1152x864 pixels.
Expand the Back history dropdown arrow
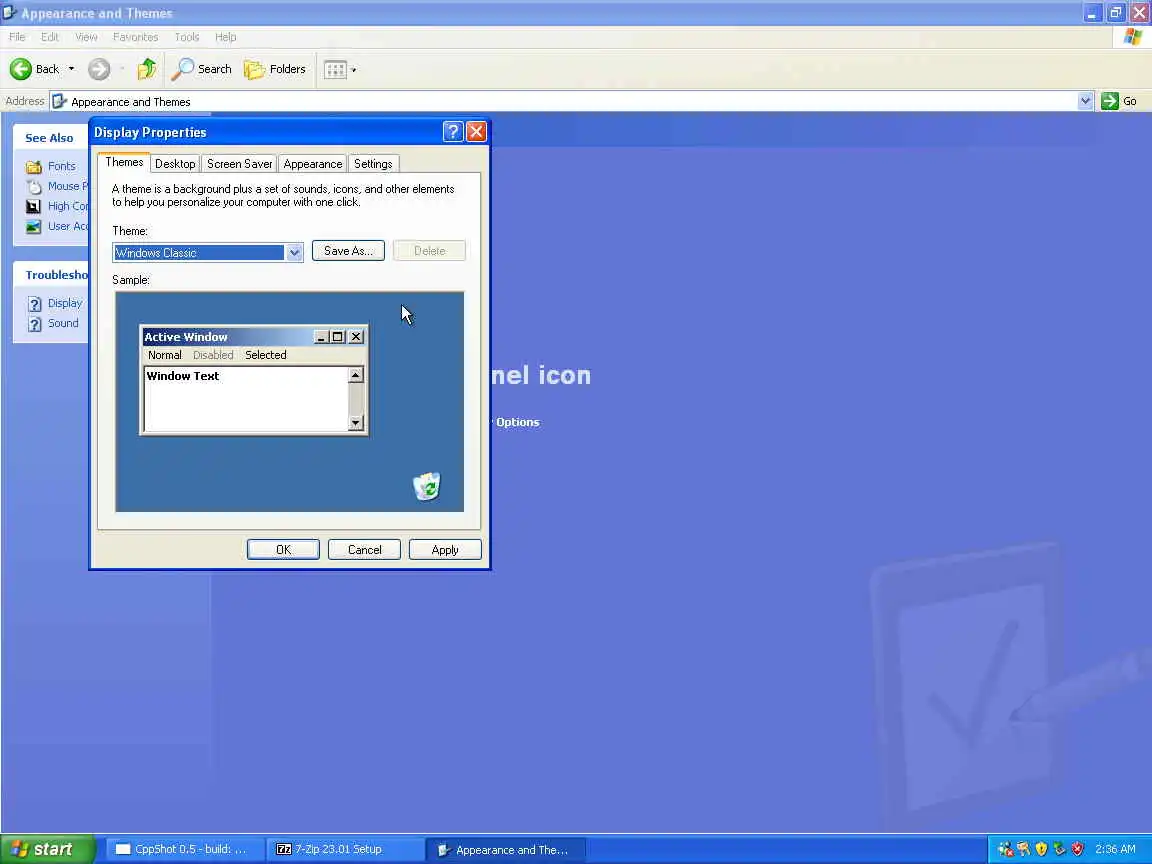[x=71, y=69]
